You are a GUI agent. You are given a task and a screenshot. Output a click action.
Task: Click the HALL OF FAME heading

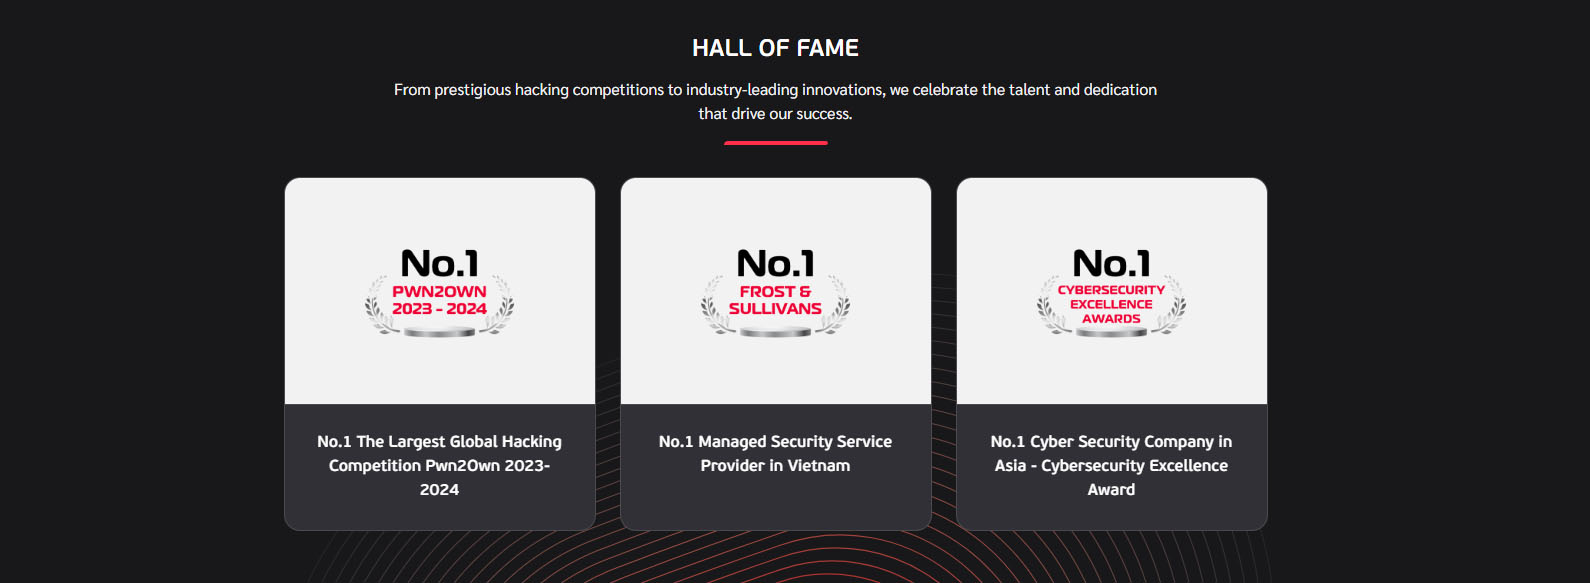(776, 48)
